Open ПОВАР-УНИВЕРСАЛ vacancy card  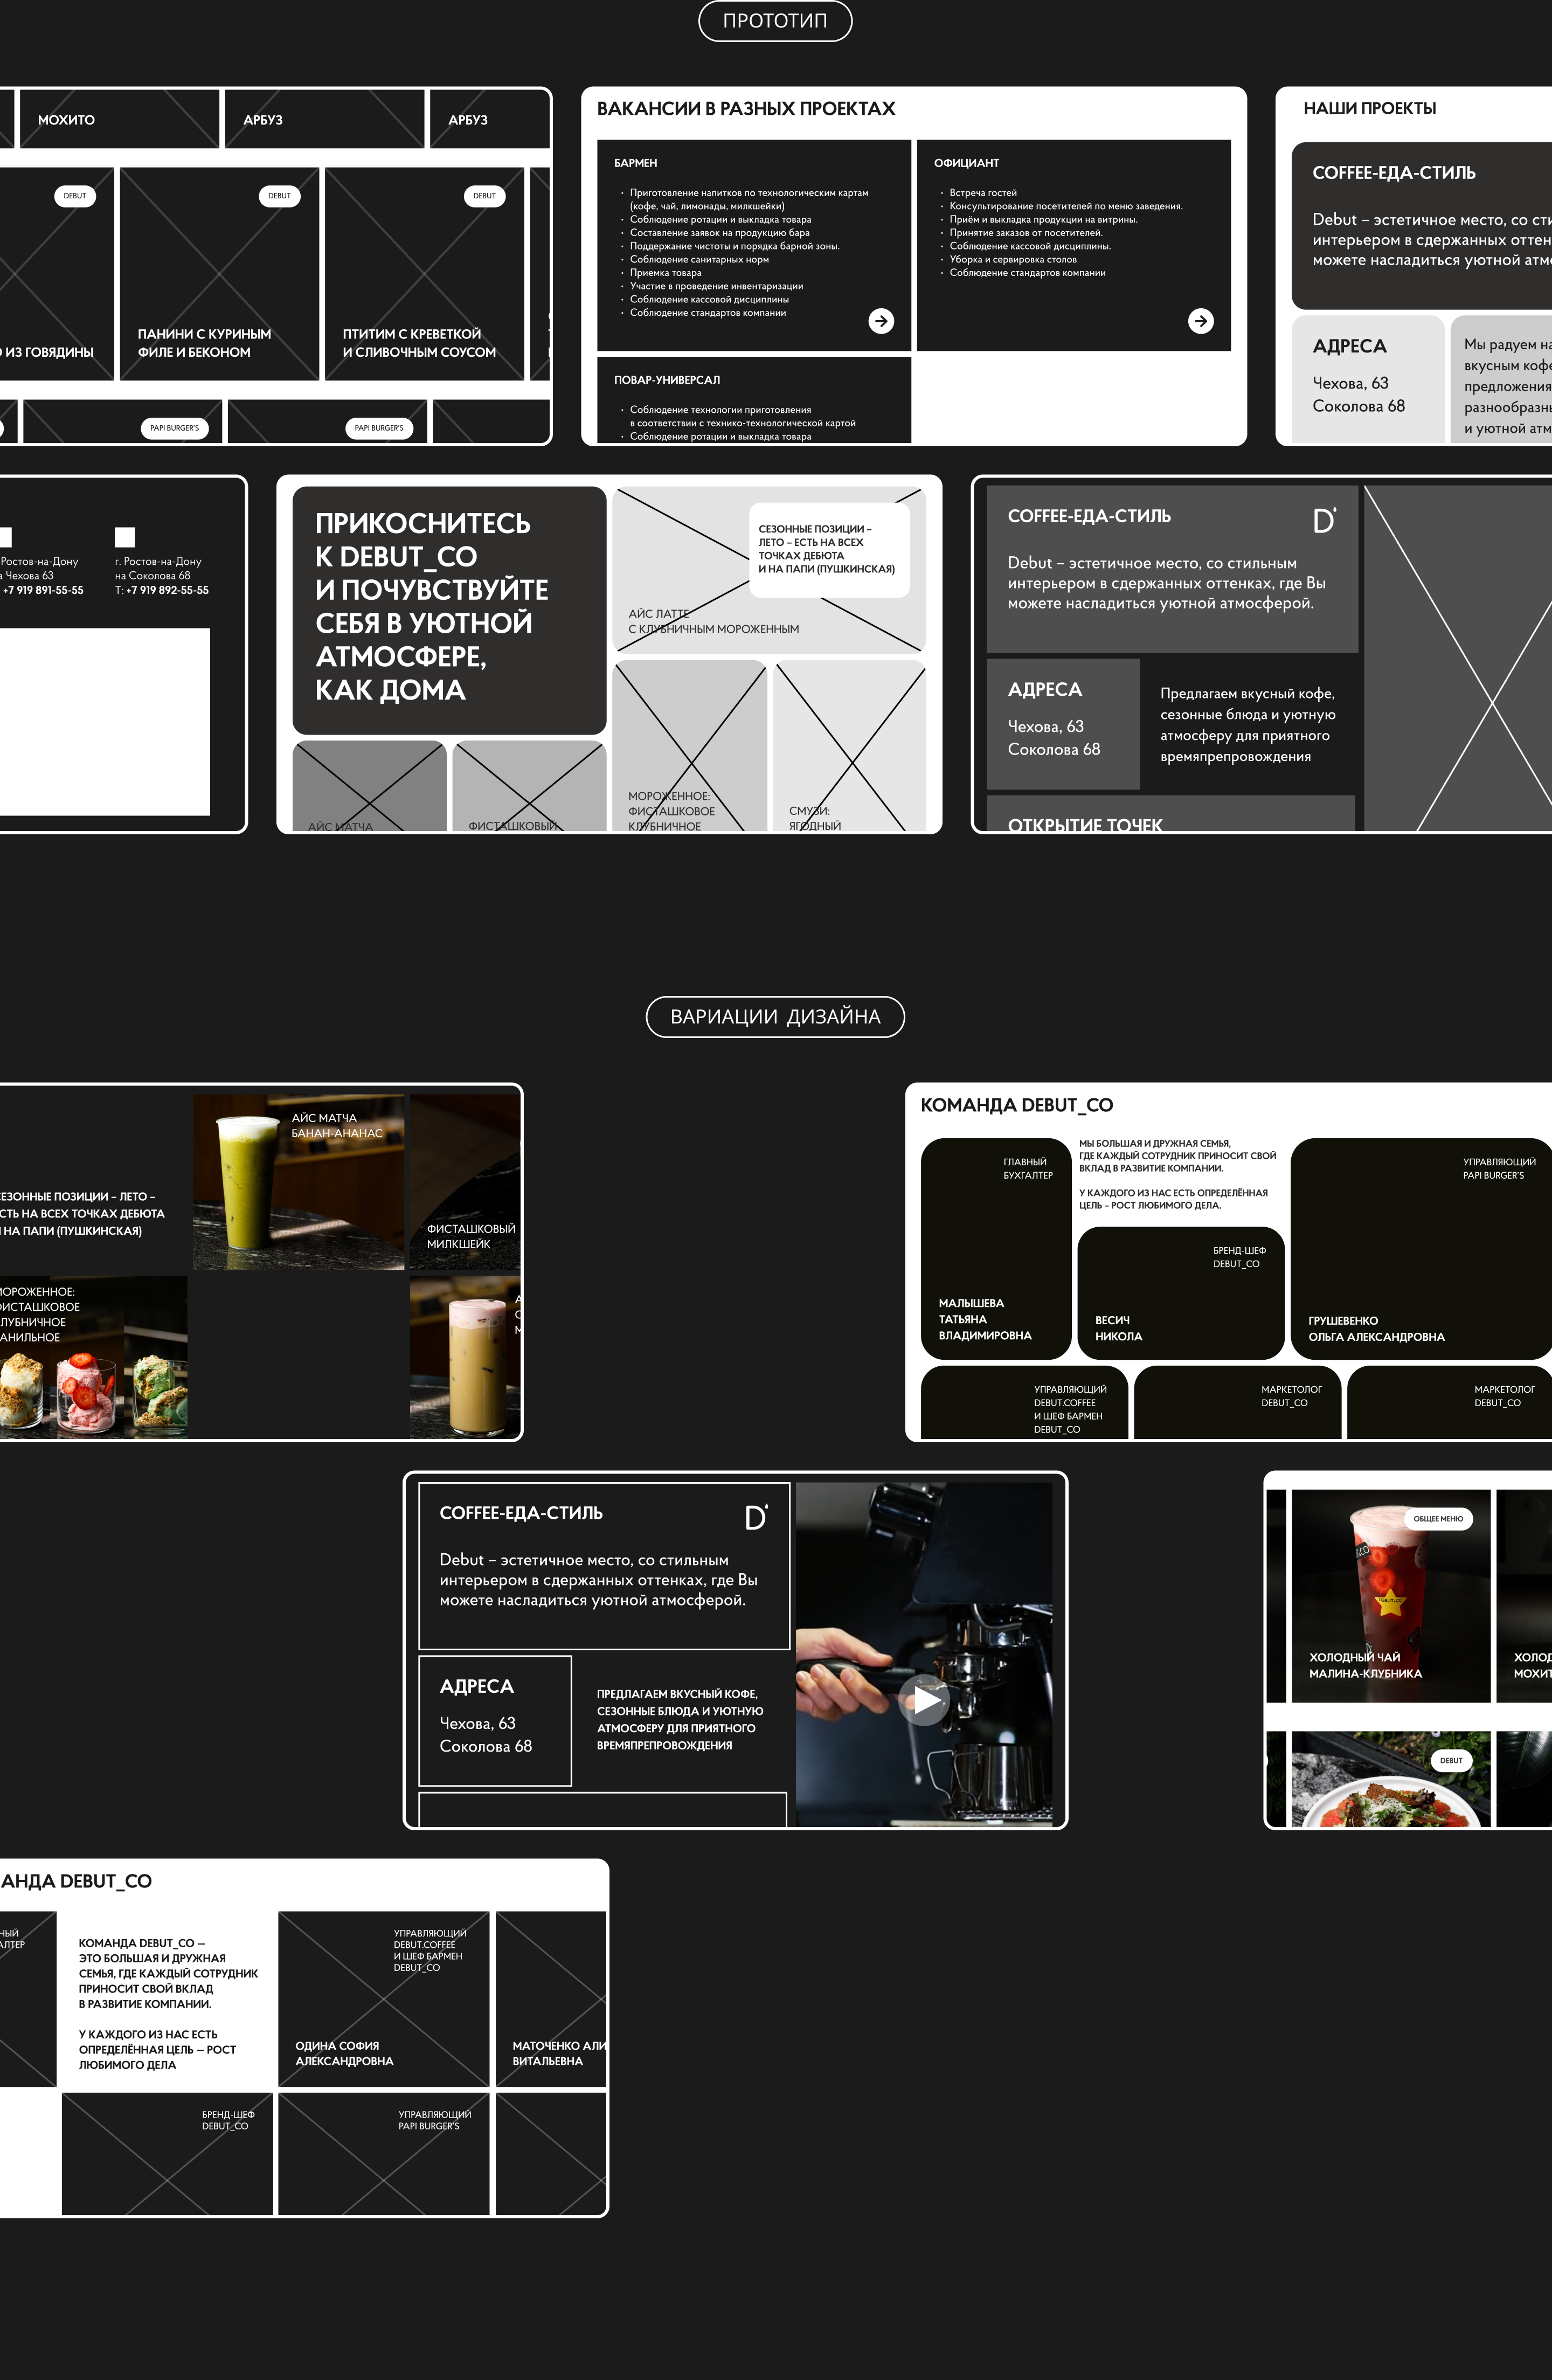(x=753, y=400)
